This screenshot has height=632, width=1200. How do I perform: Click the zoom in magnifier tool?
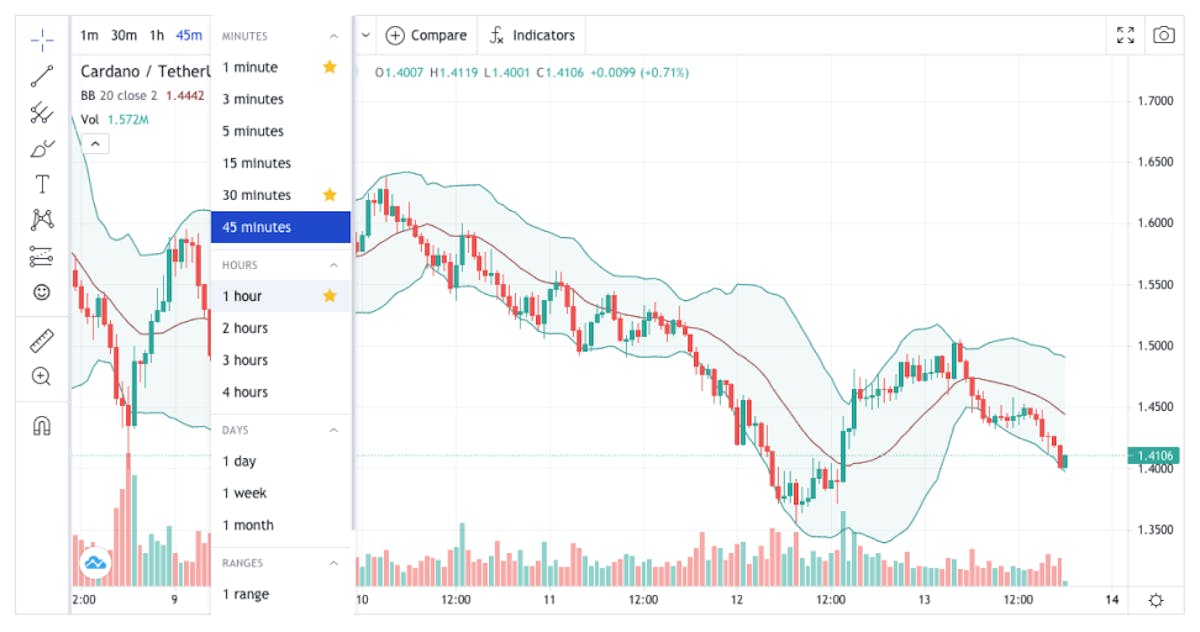[42, 377]
